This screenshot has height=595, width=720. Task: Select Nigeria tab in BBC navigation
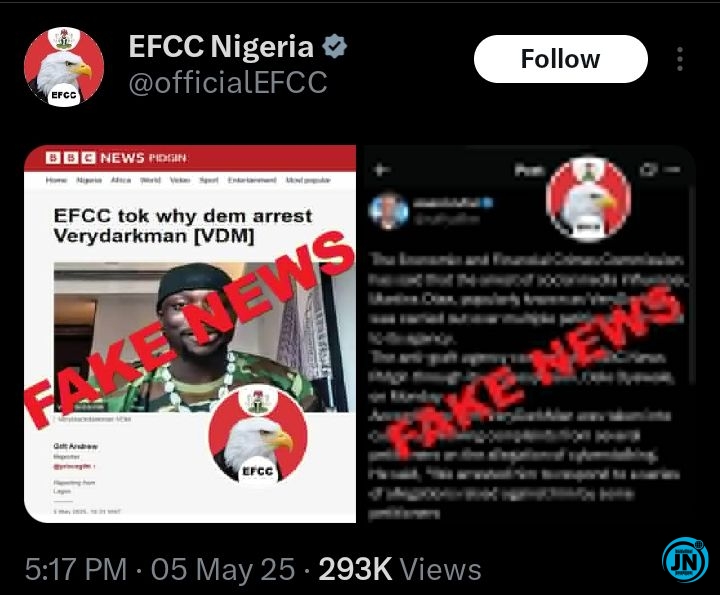[89, 180]
